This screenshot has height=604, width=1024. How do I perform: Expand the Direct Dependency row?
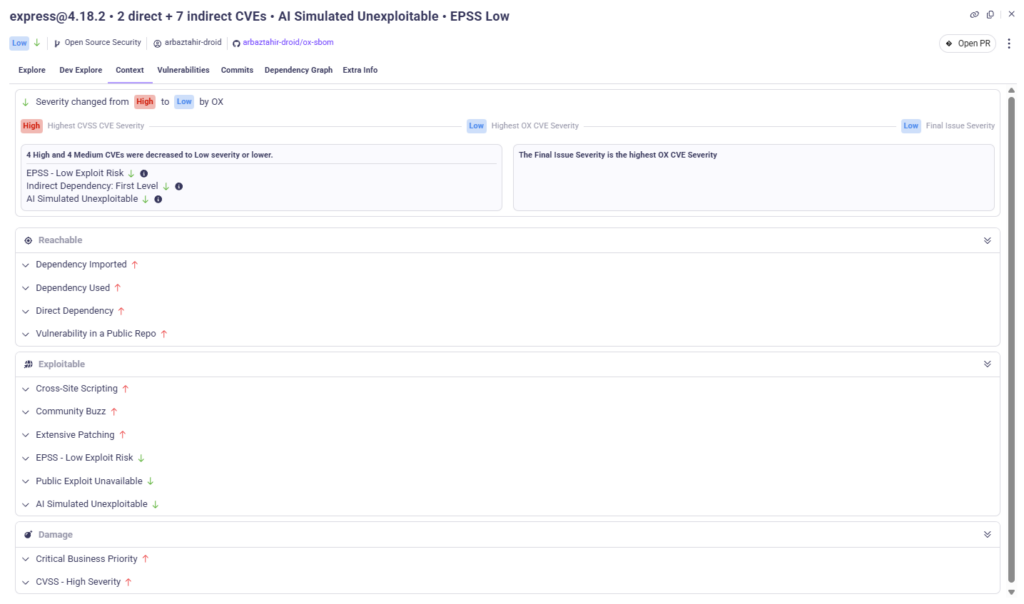coord(25,311)
